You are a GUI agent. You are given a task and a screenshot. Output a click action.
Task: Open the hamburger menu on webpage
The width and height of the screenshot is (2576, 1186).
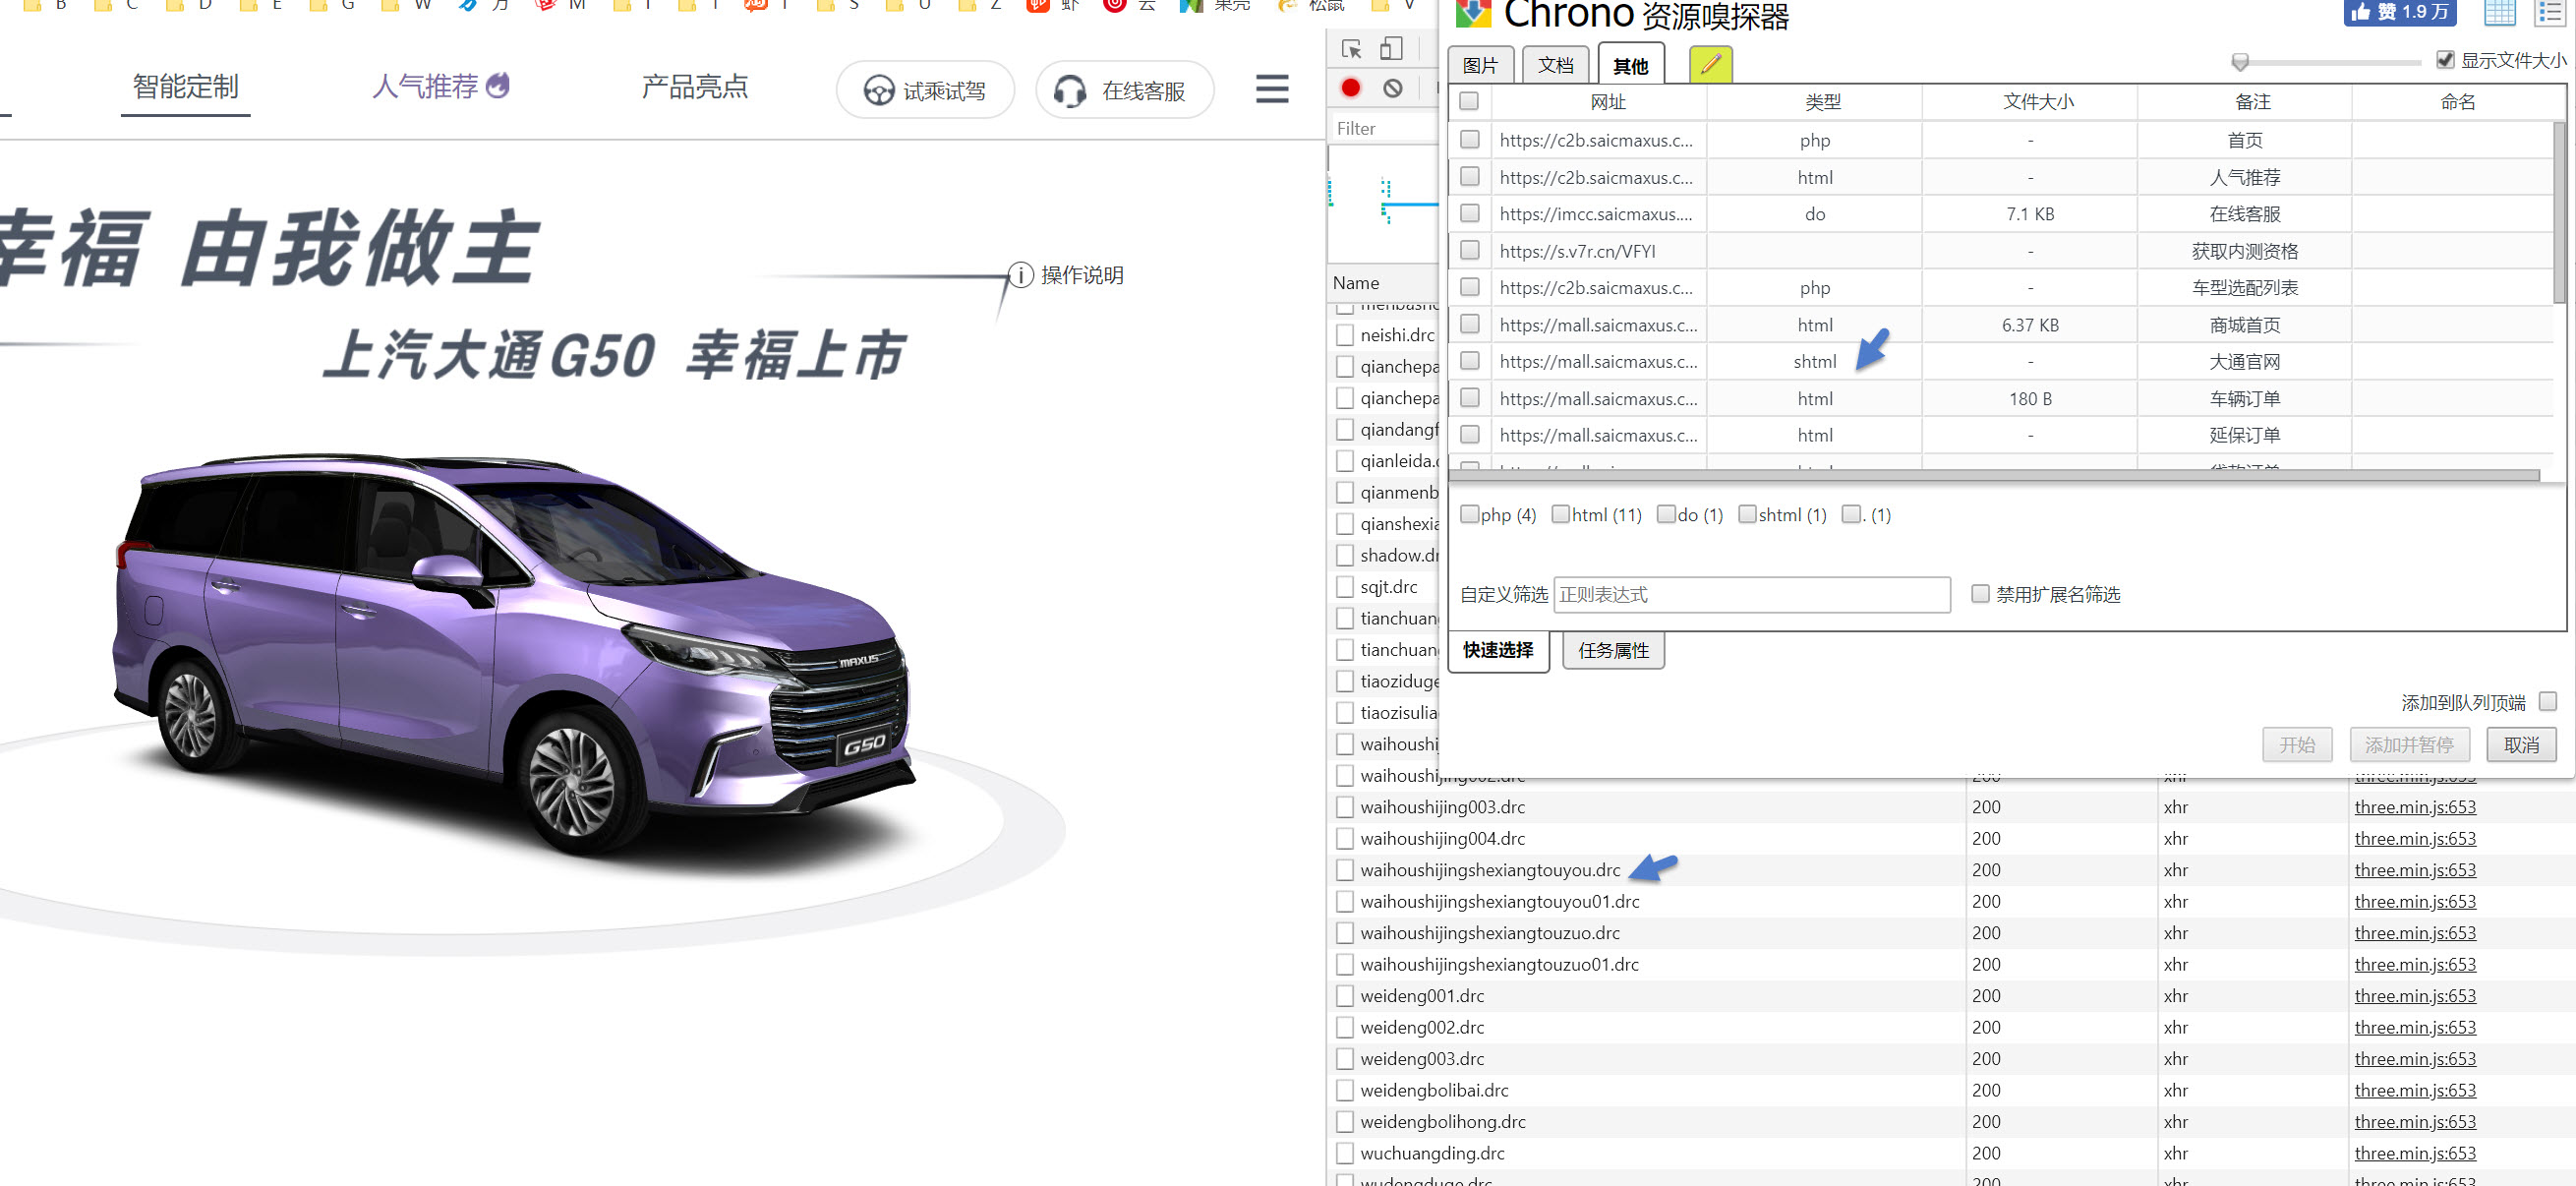1271,89
